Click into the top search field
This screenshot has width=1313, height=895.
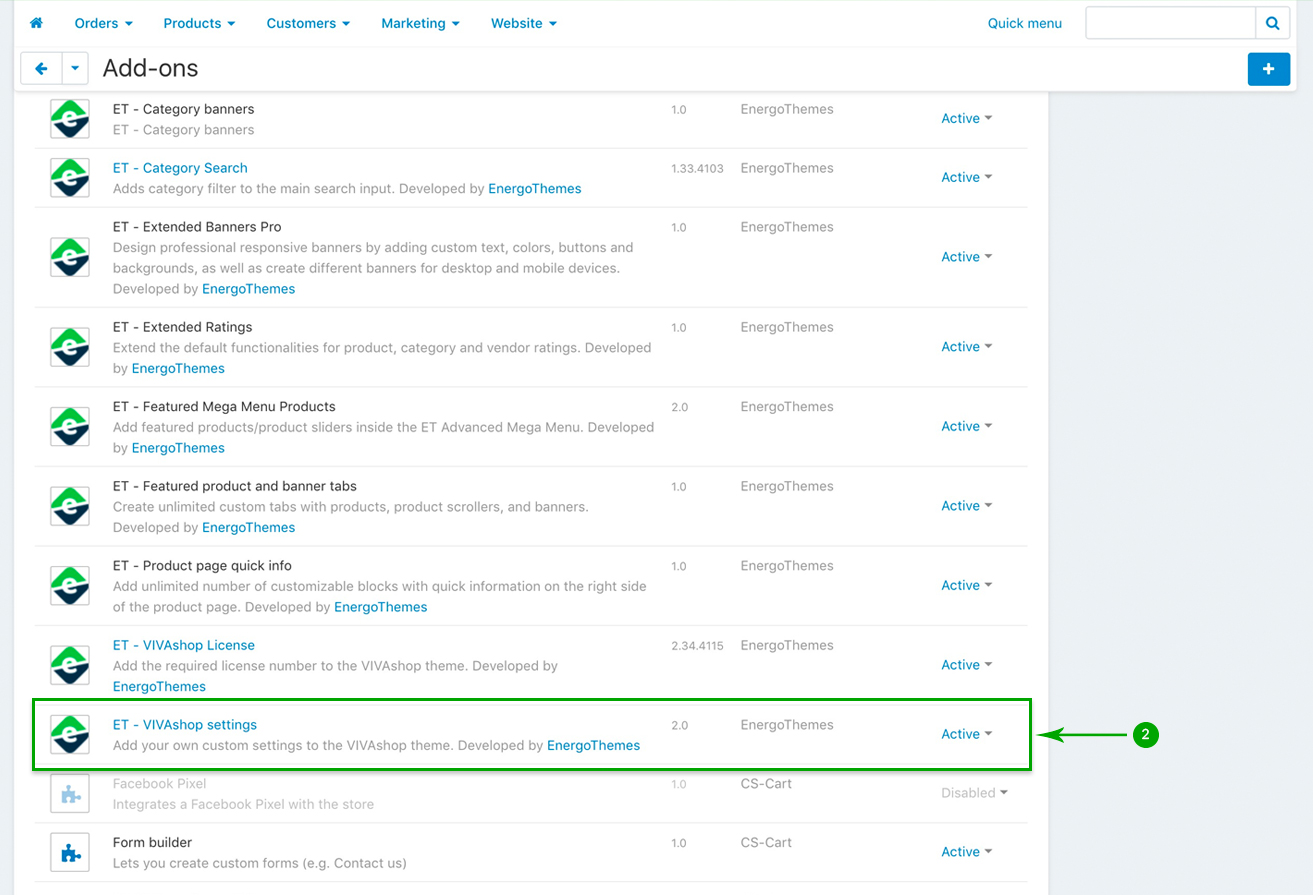[1171, 23]
